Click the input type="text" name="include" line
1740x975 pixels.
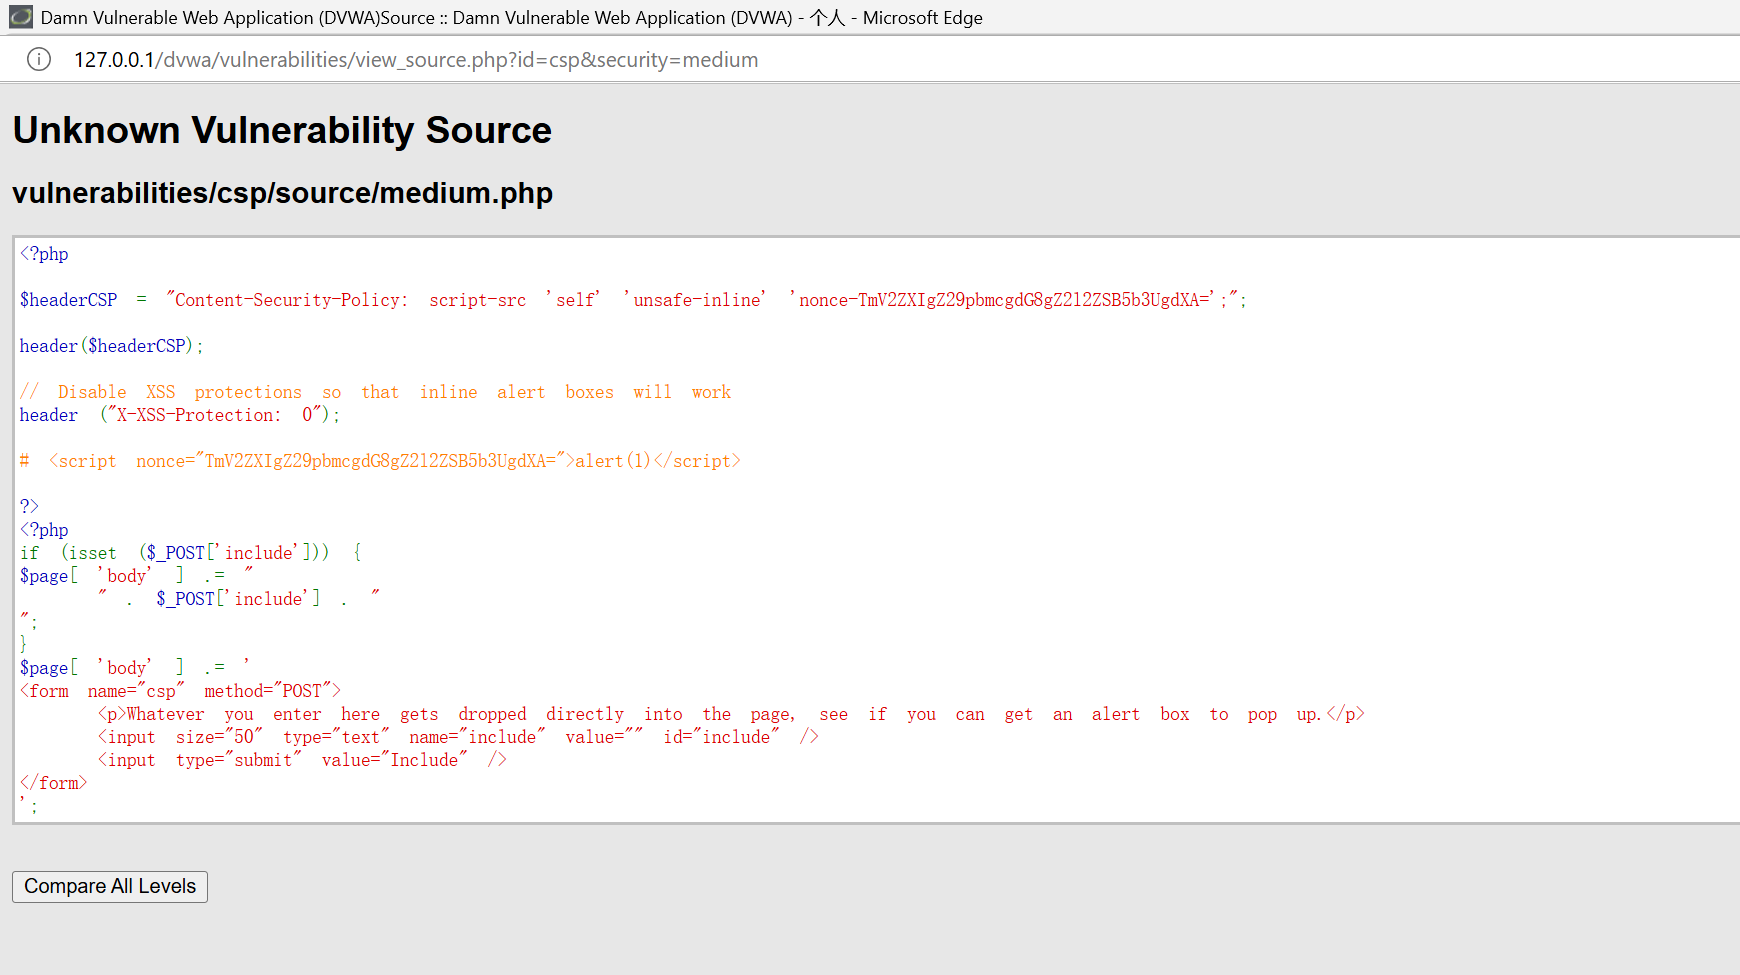tap(458, 737)
